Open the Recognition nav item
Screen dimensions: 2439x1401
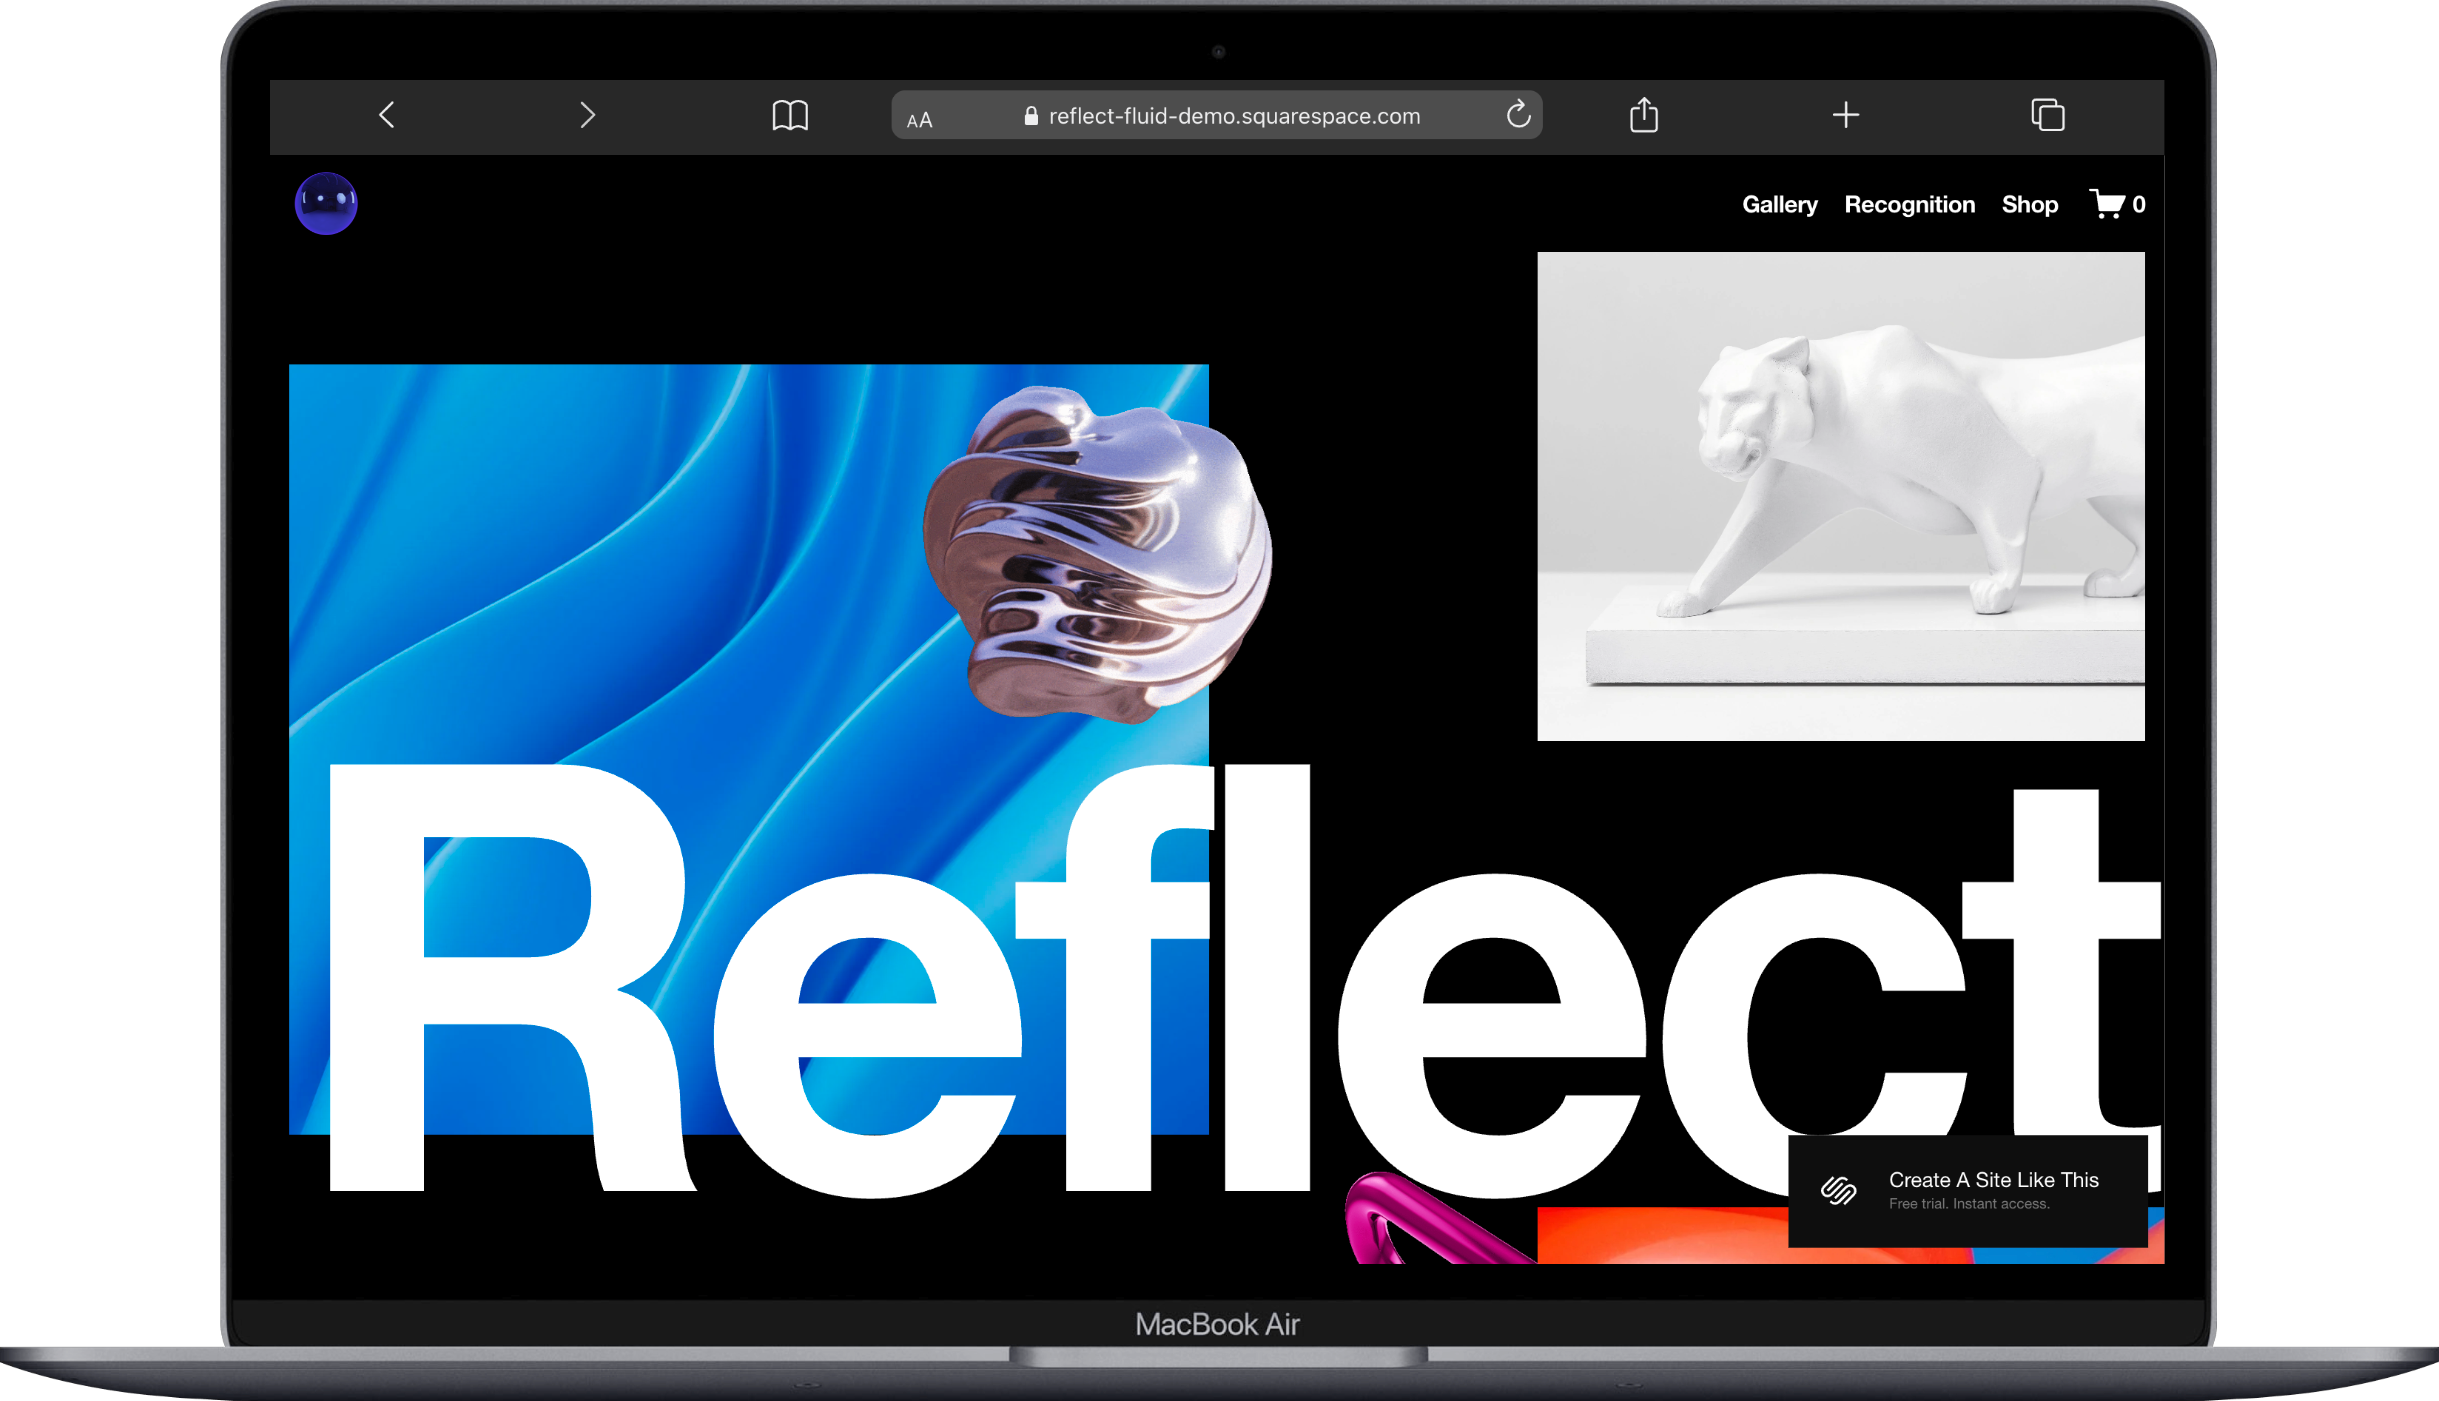[x=1909, y=205]
